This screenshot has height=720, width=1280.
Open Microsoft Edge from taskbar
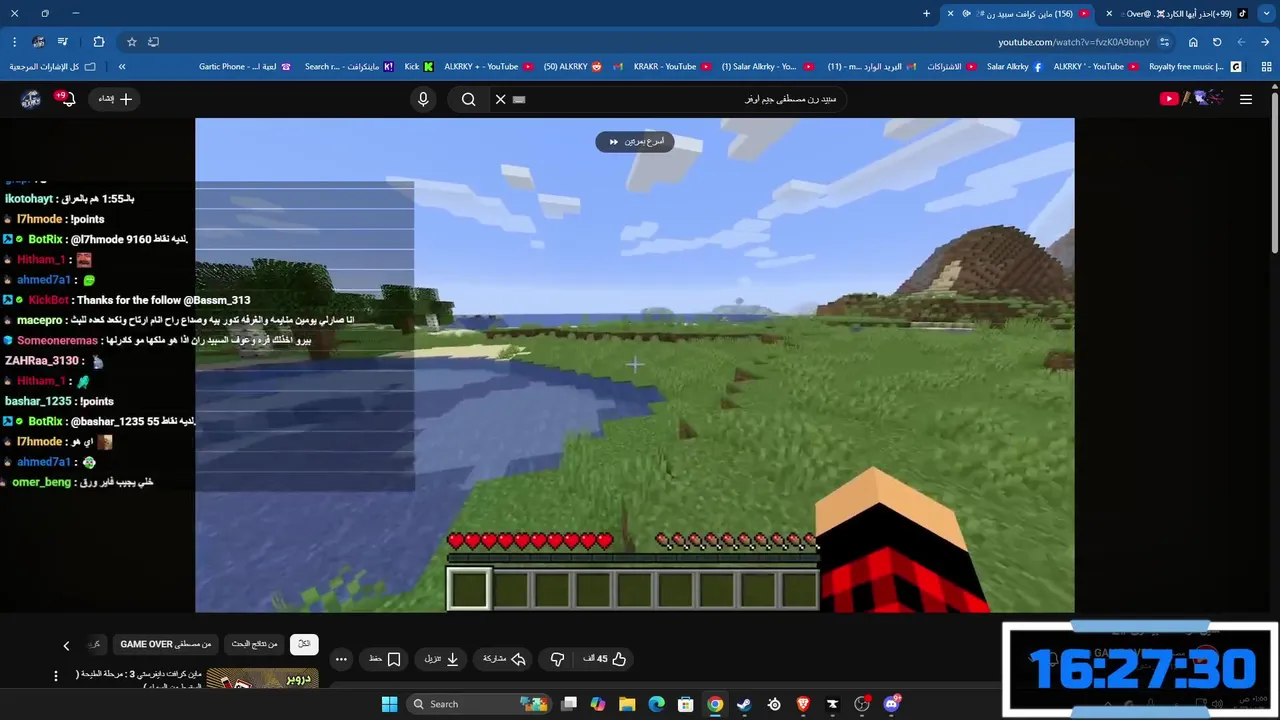(x=656, y=704)
